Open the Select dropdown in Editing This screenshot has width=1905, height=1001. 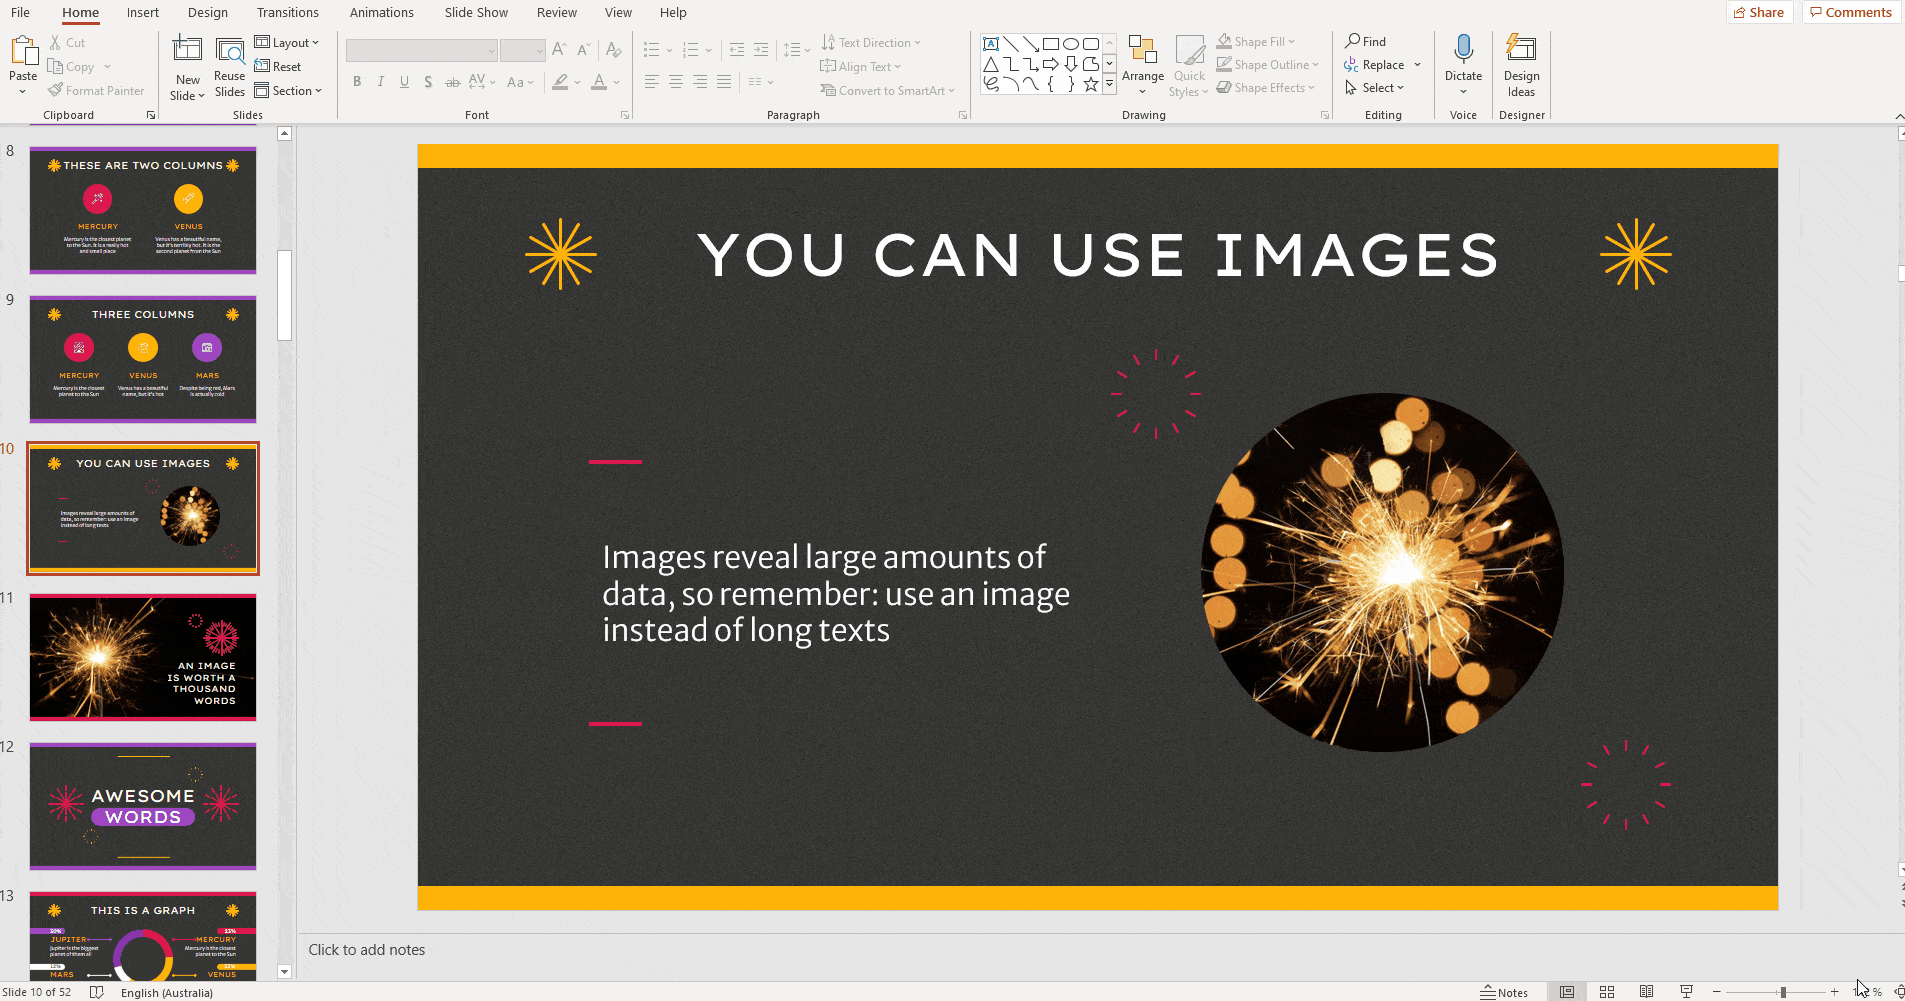[x=1376, y=88]
